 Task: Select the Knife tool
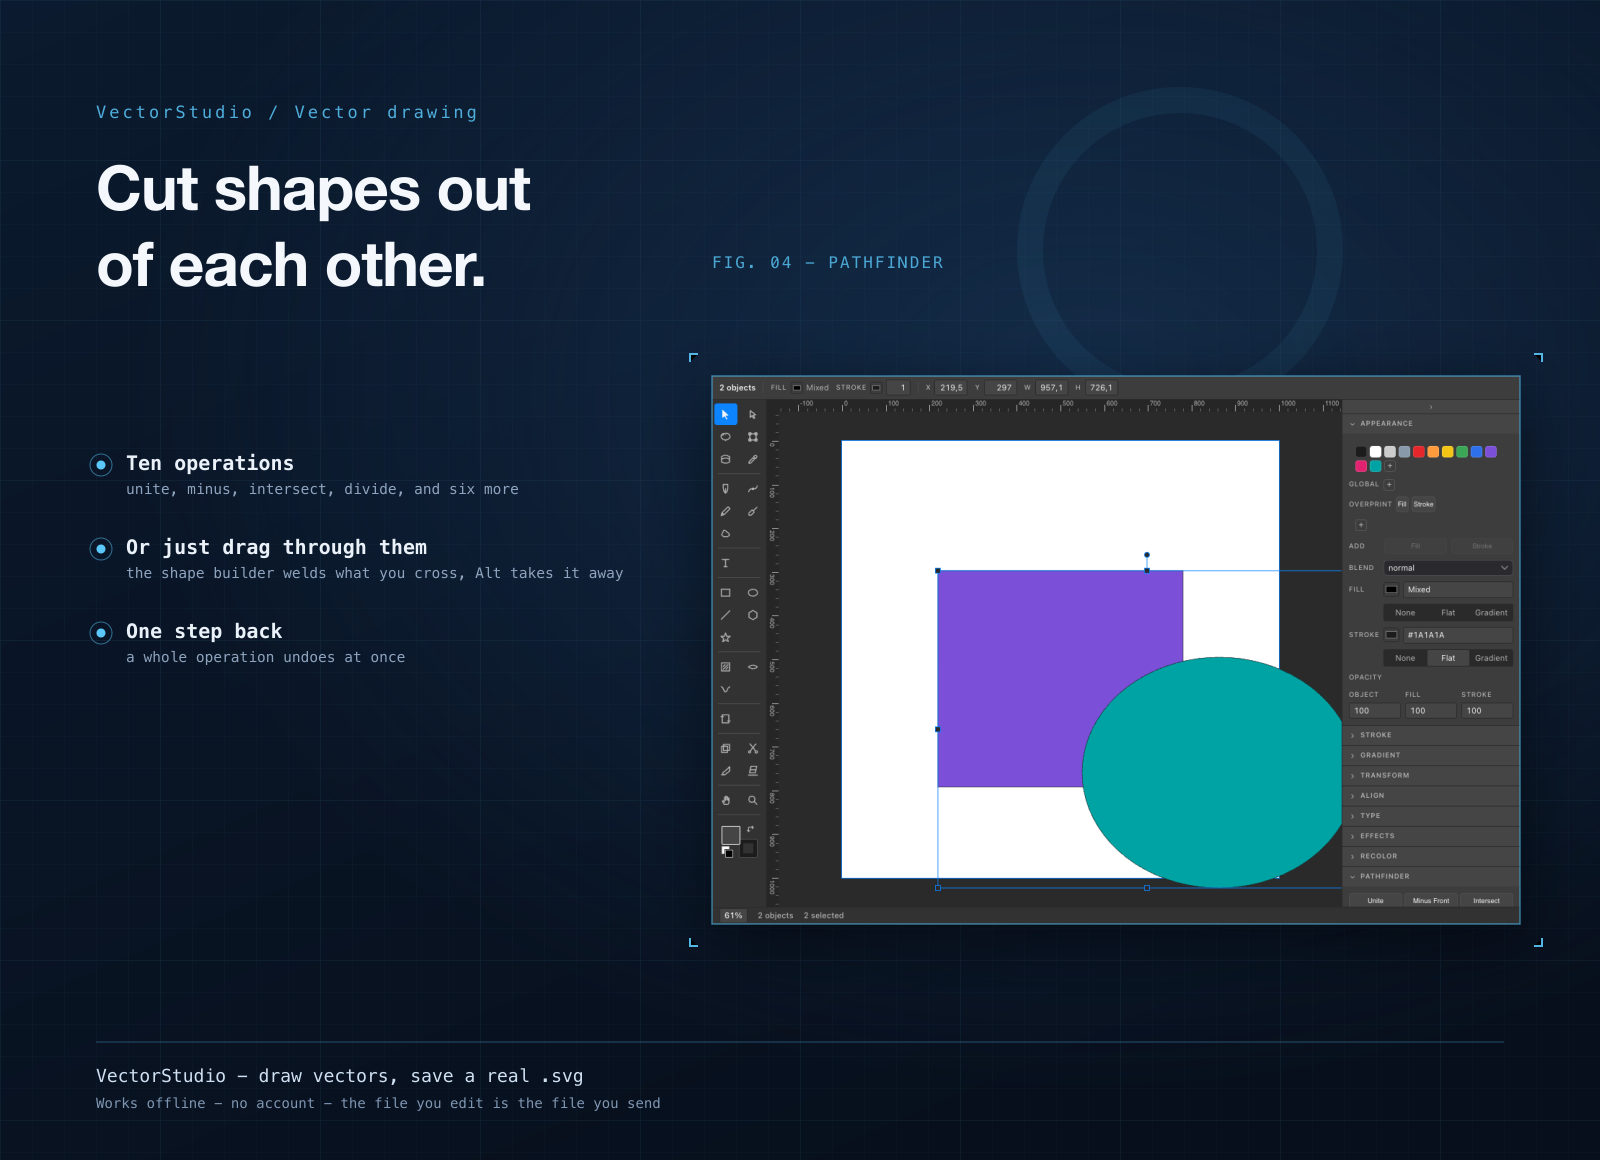pyautogui.click(x=725, y=771)
